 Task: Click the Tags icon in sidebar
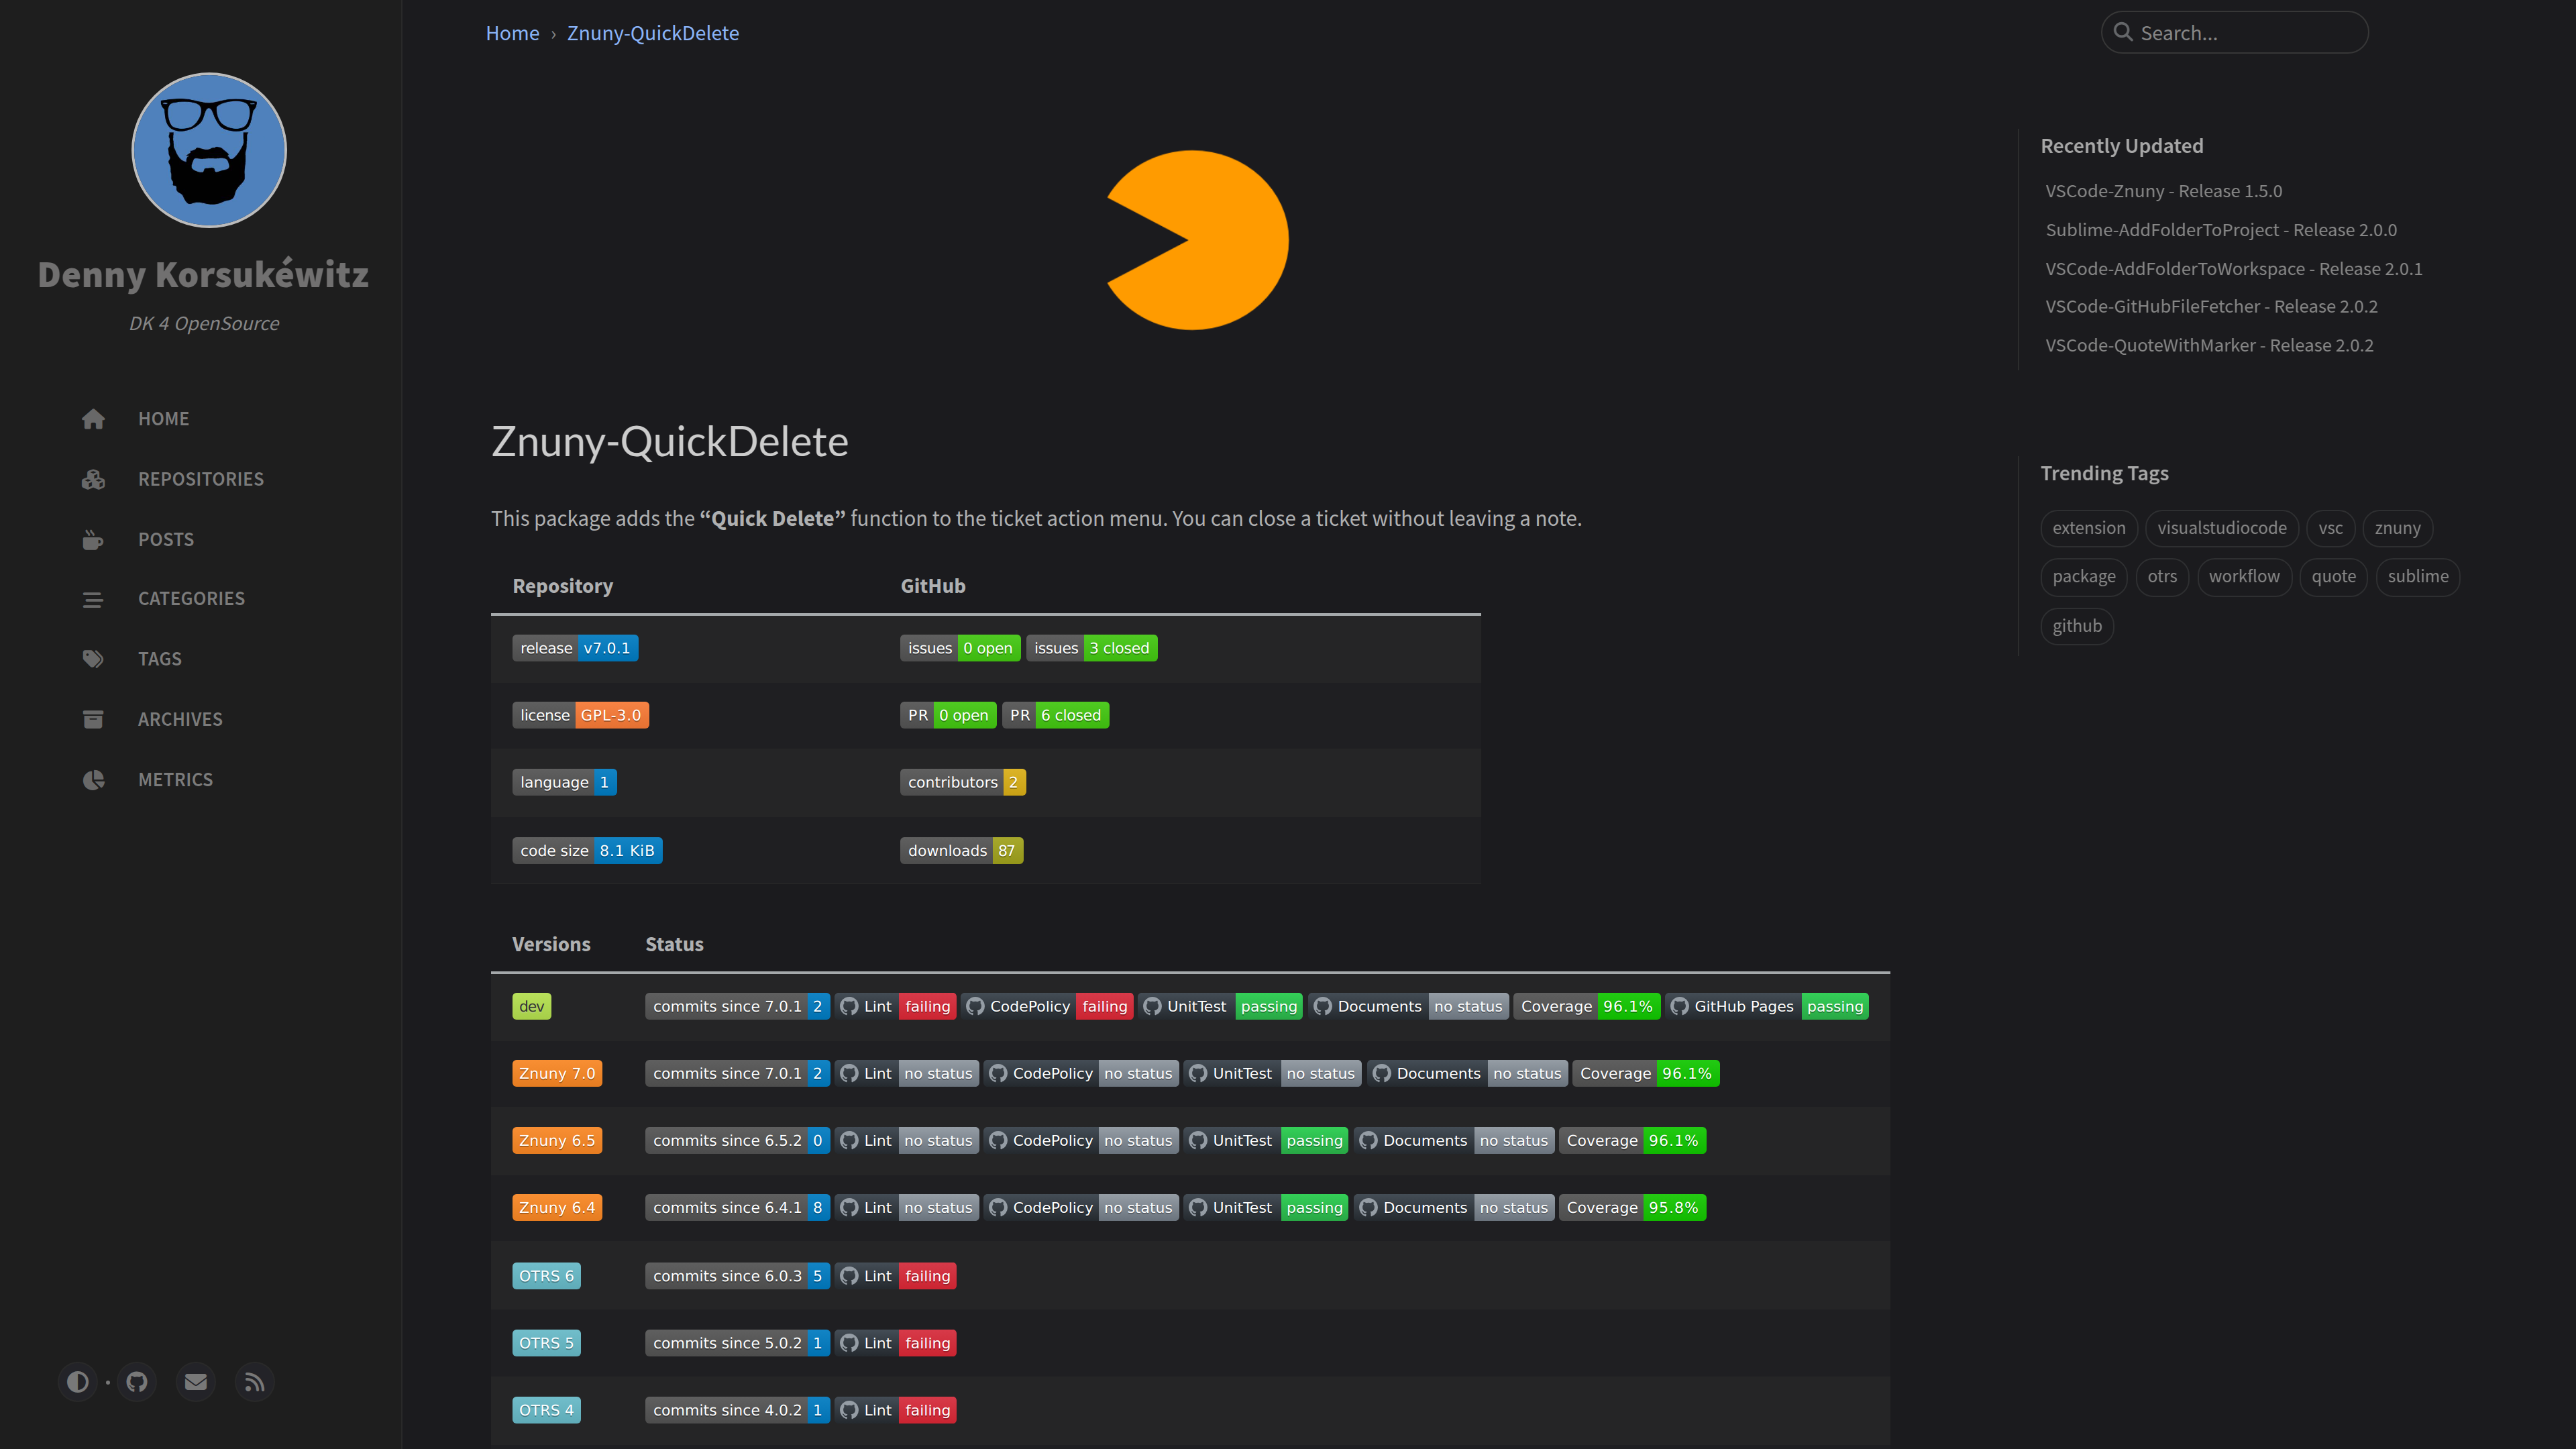point(93,659)
